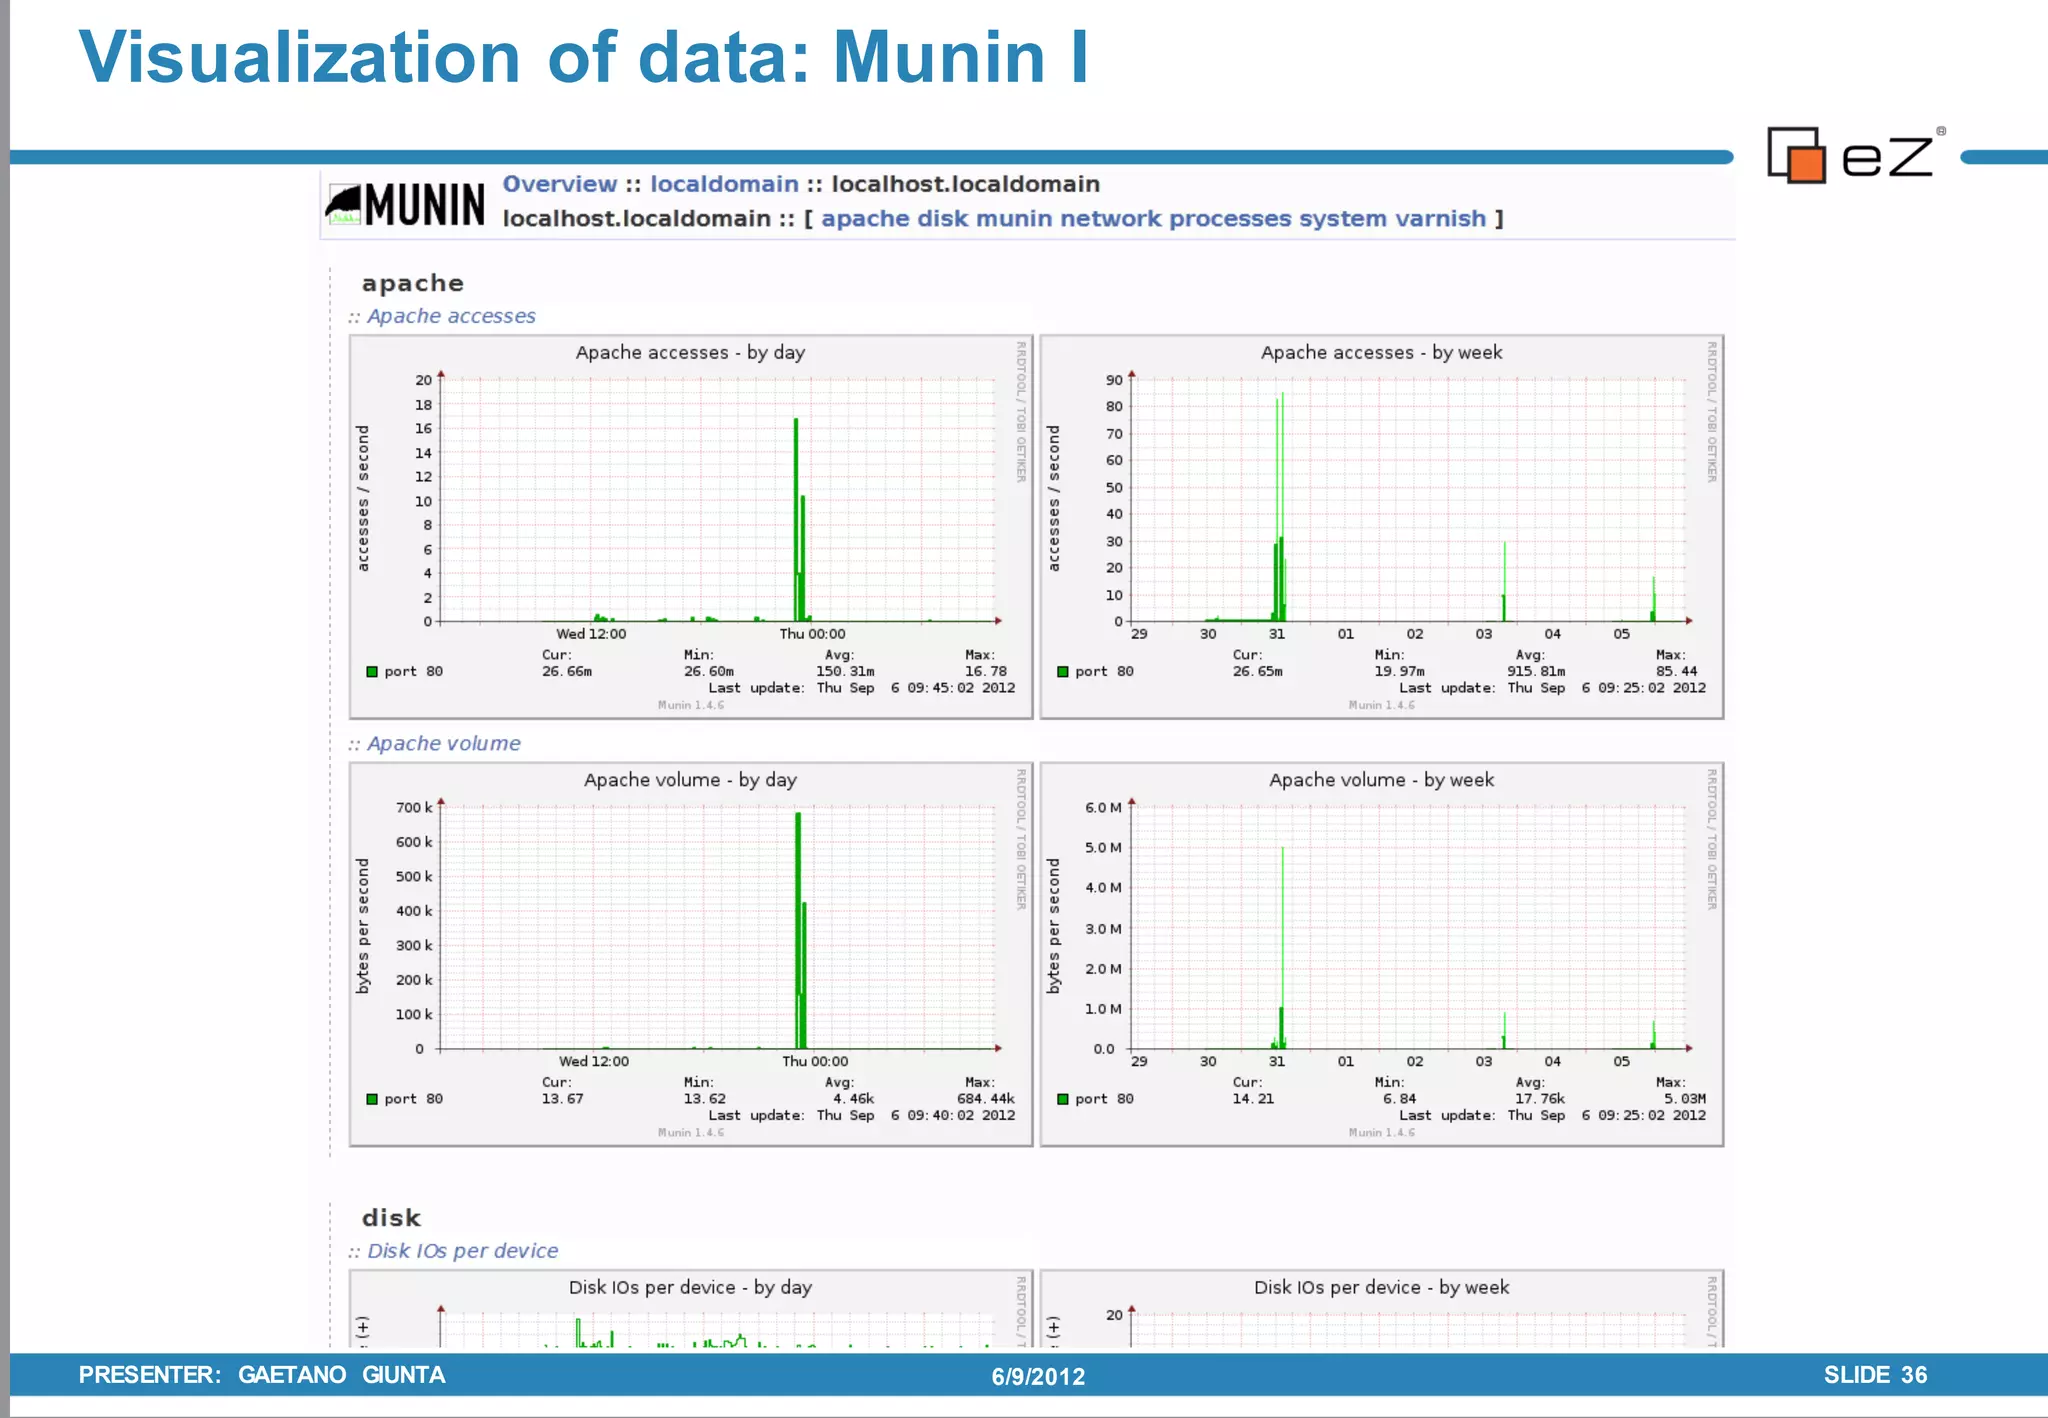2048x1418 pixels.
Task: Click the Avg value '150.31m' in accesses by day
Action: click(x=845, y=672)
